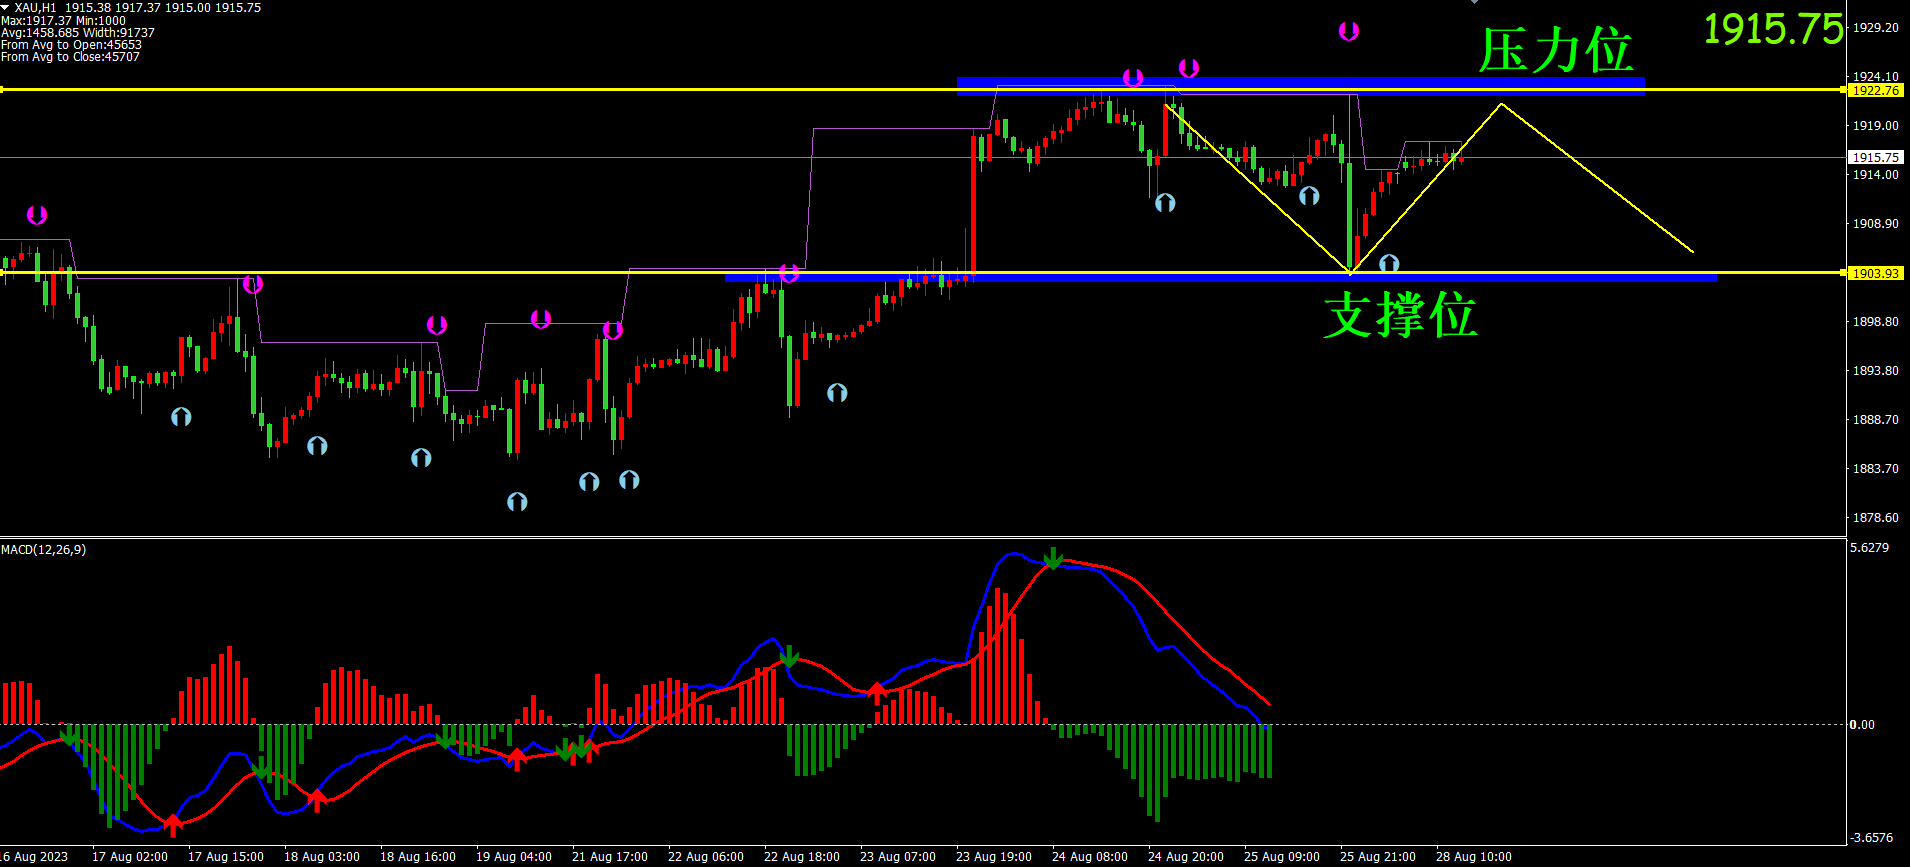Image resolution: width=1910 pixels, height=867 pixels.
Task: Click the blue up arrow below the 22 Aug 18:00 dip
Action: tap(837, 393)
